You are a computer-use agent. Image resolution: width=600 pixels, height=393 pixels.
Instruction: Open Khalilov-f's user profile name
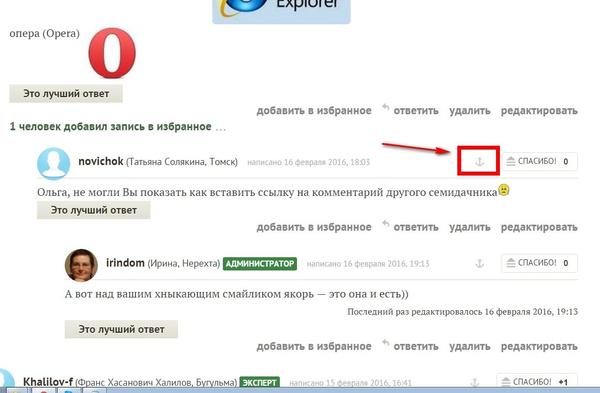point(48,382)
